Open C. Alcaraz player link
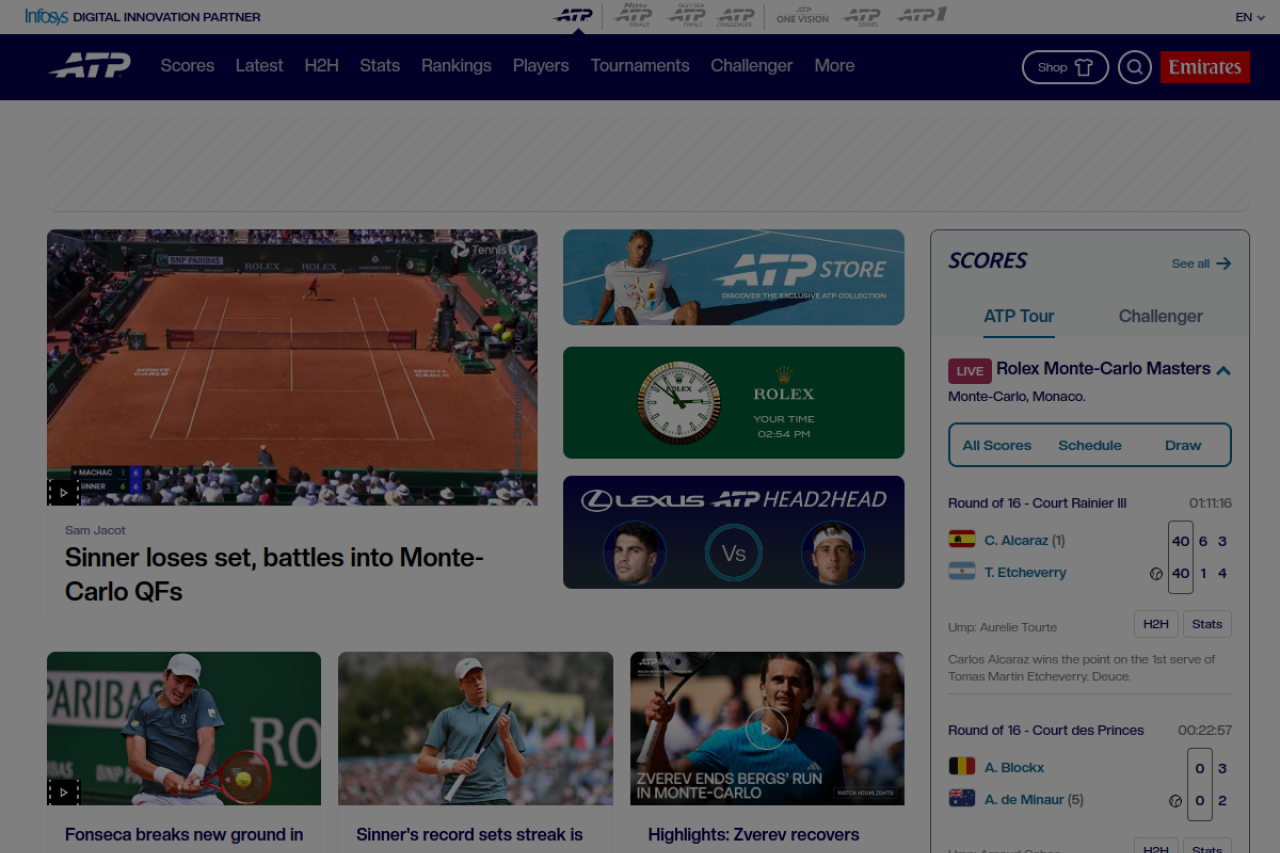Screen dimensions: 1280x853 coord(1016,540)
